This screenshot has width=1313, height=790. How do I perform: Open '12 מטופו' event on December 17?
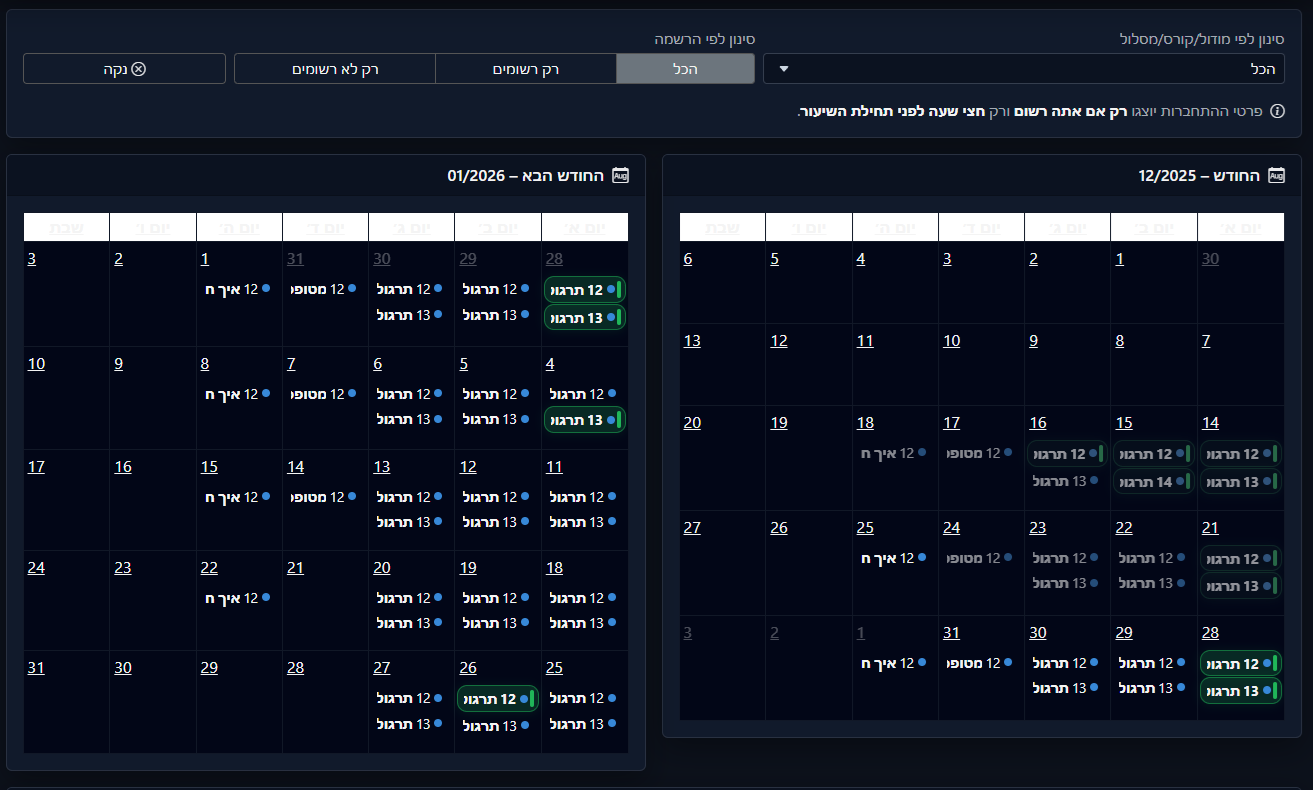click(981, 453)
